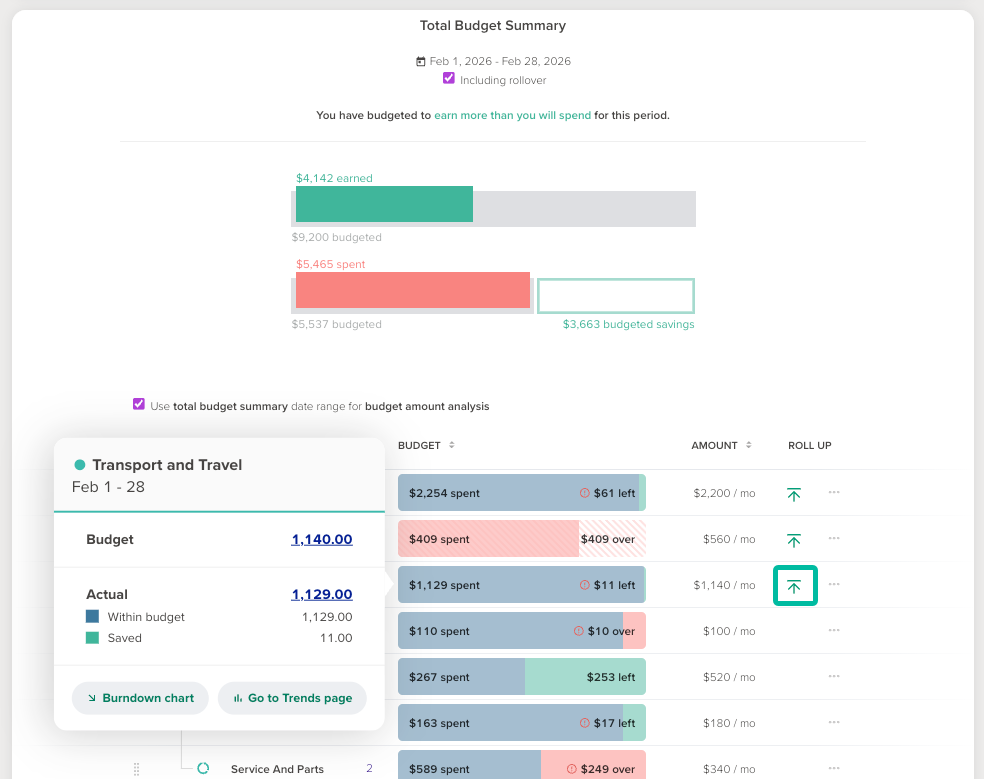Click the $5,537 budgeted label
Screen dimensions: 984x779
[x=336, y=324]
